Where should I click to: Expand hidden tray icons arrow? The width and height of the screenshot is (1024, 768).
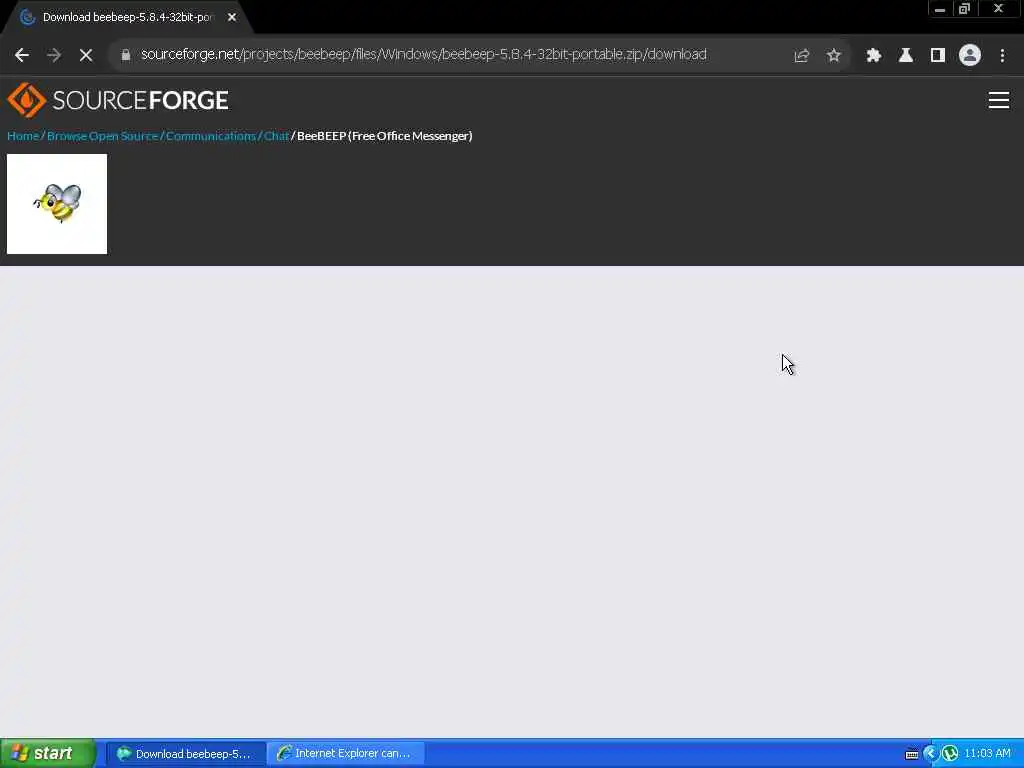(x=930, y=754)
